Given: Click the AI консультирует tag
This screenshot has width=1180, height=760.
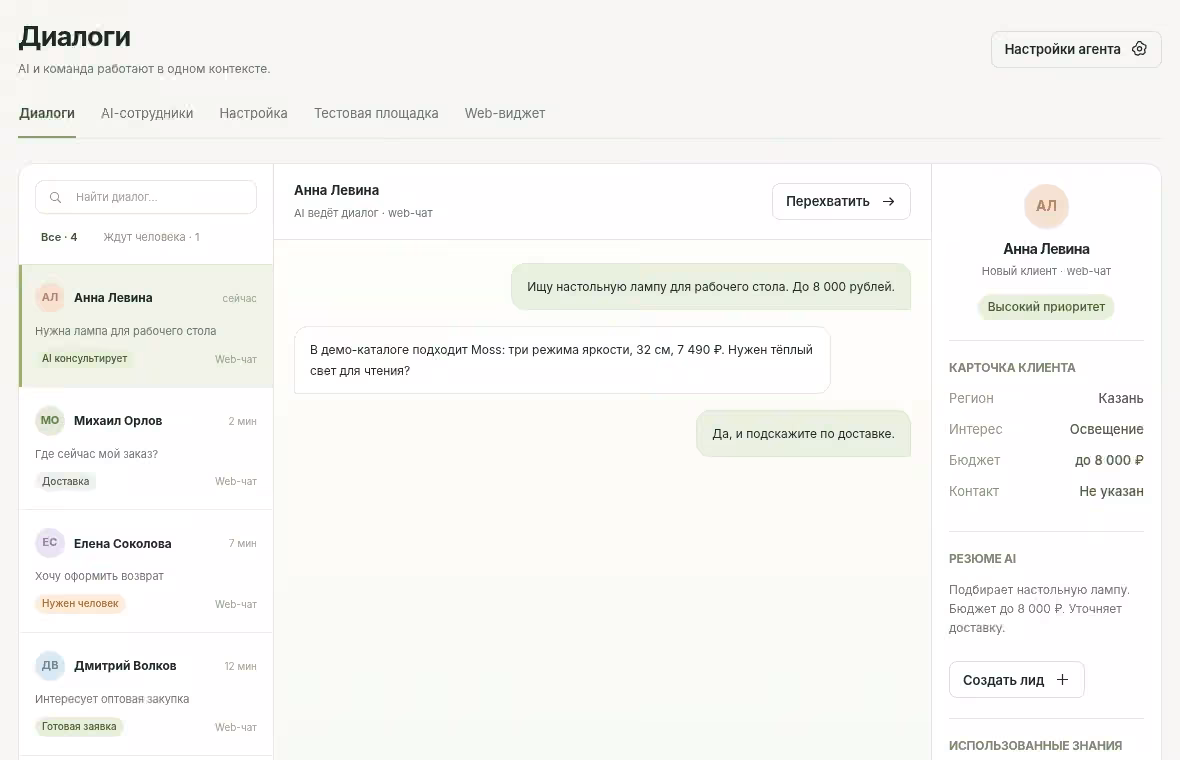Looking at the screenshot, I should pos(84,359).
